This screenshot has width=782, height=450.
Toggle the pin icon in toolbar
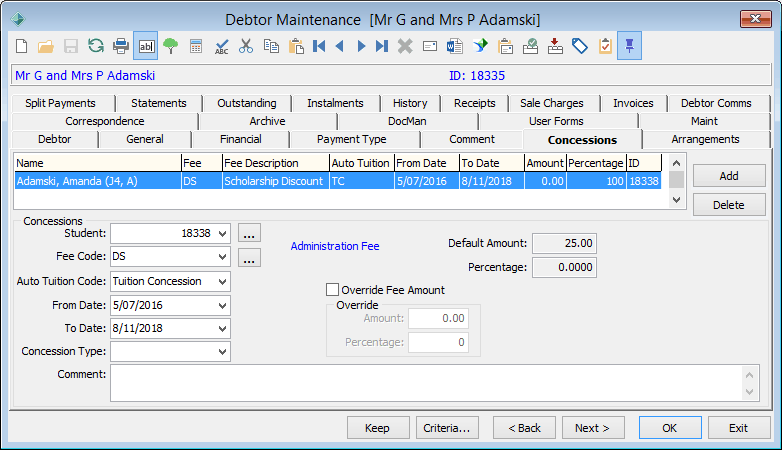(629, 46)
